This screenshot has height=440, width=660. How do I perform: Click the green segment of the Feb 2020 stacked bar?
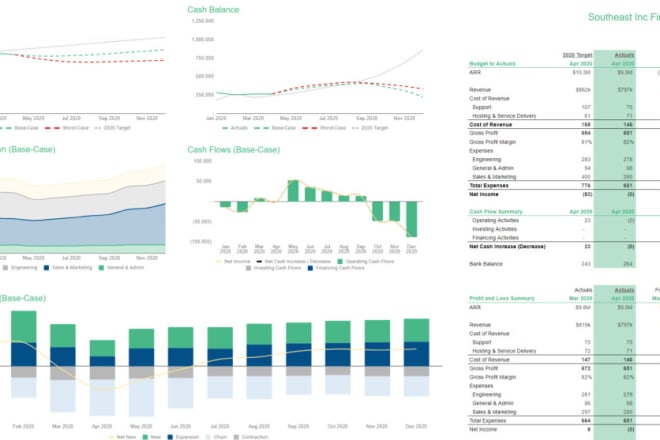(x=24, y=327)
